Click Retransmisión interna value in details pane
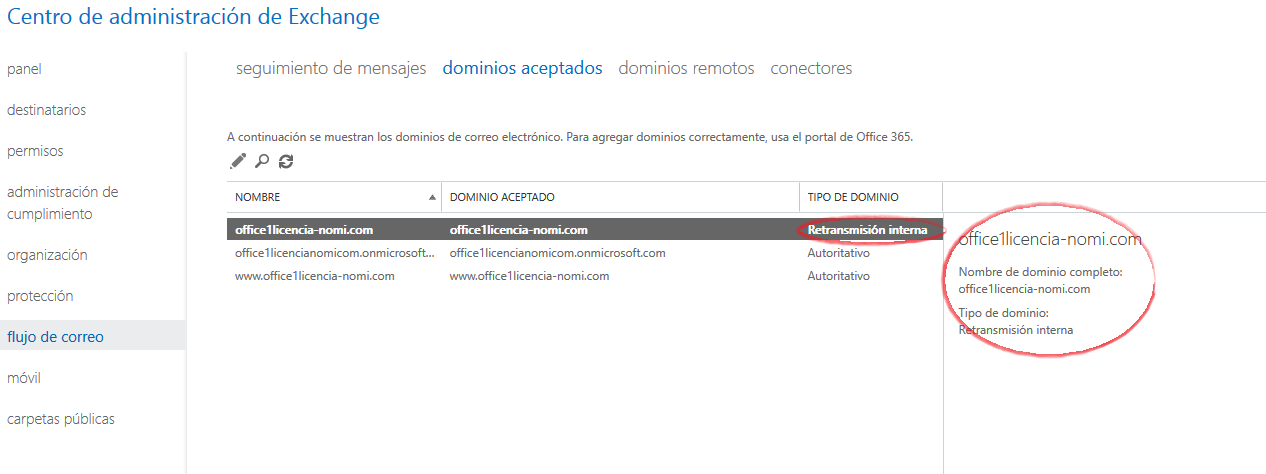 [x=1016, y=329]
